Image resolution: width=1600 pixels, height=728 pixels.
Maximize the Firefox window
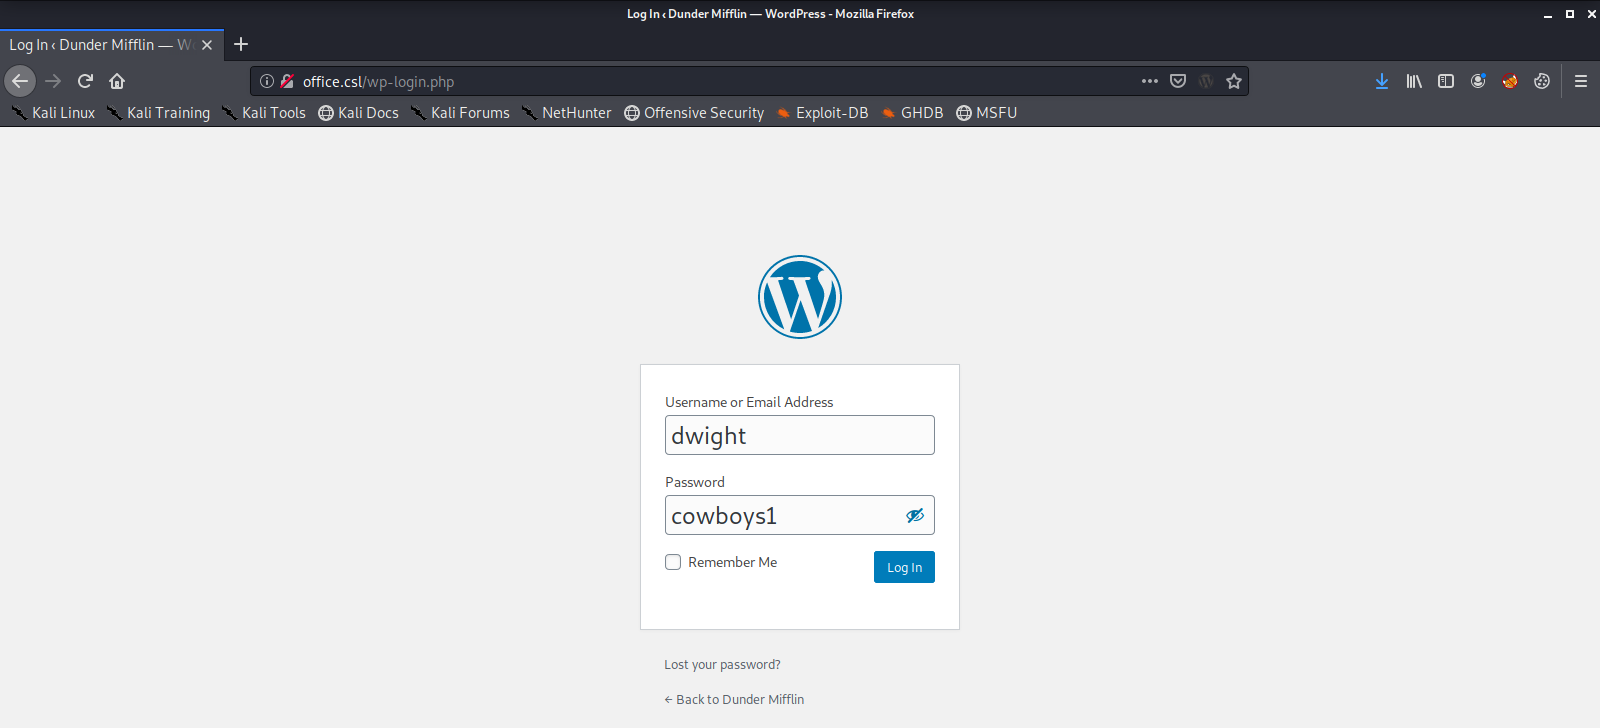[1570, 14]
